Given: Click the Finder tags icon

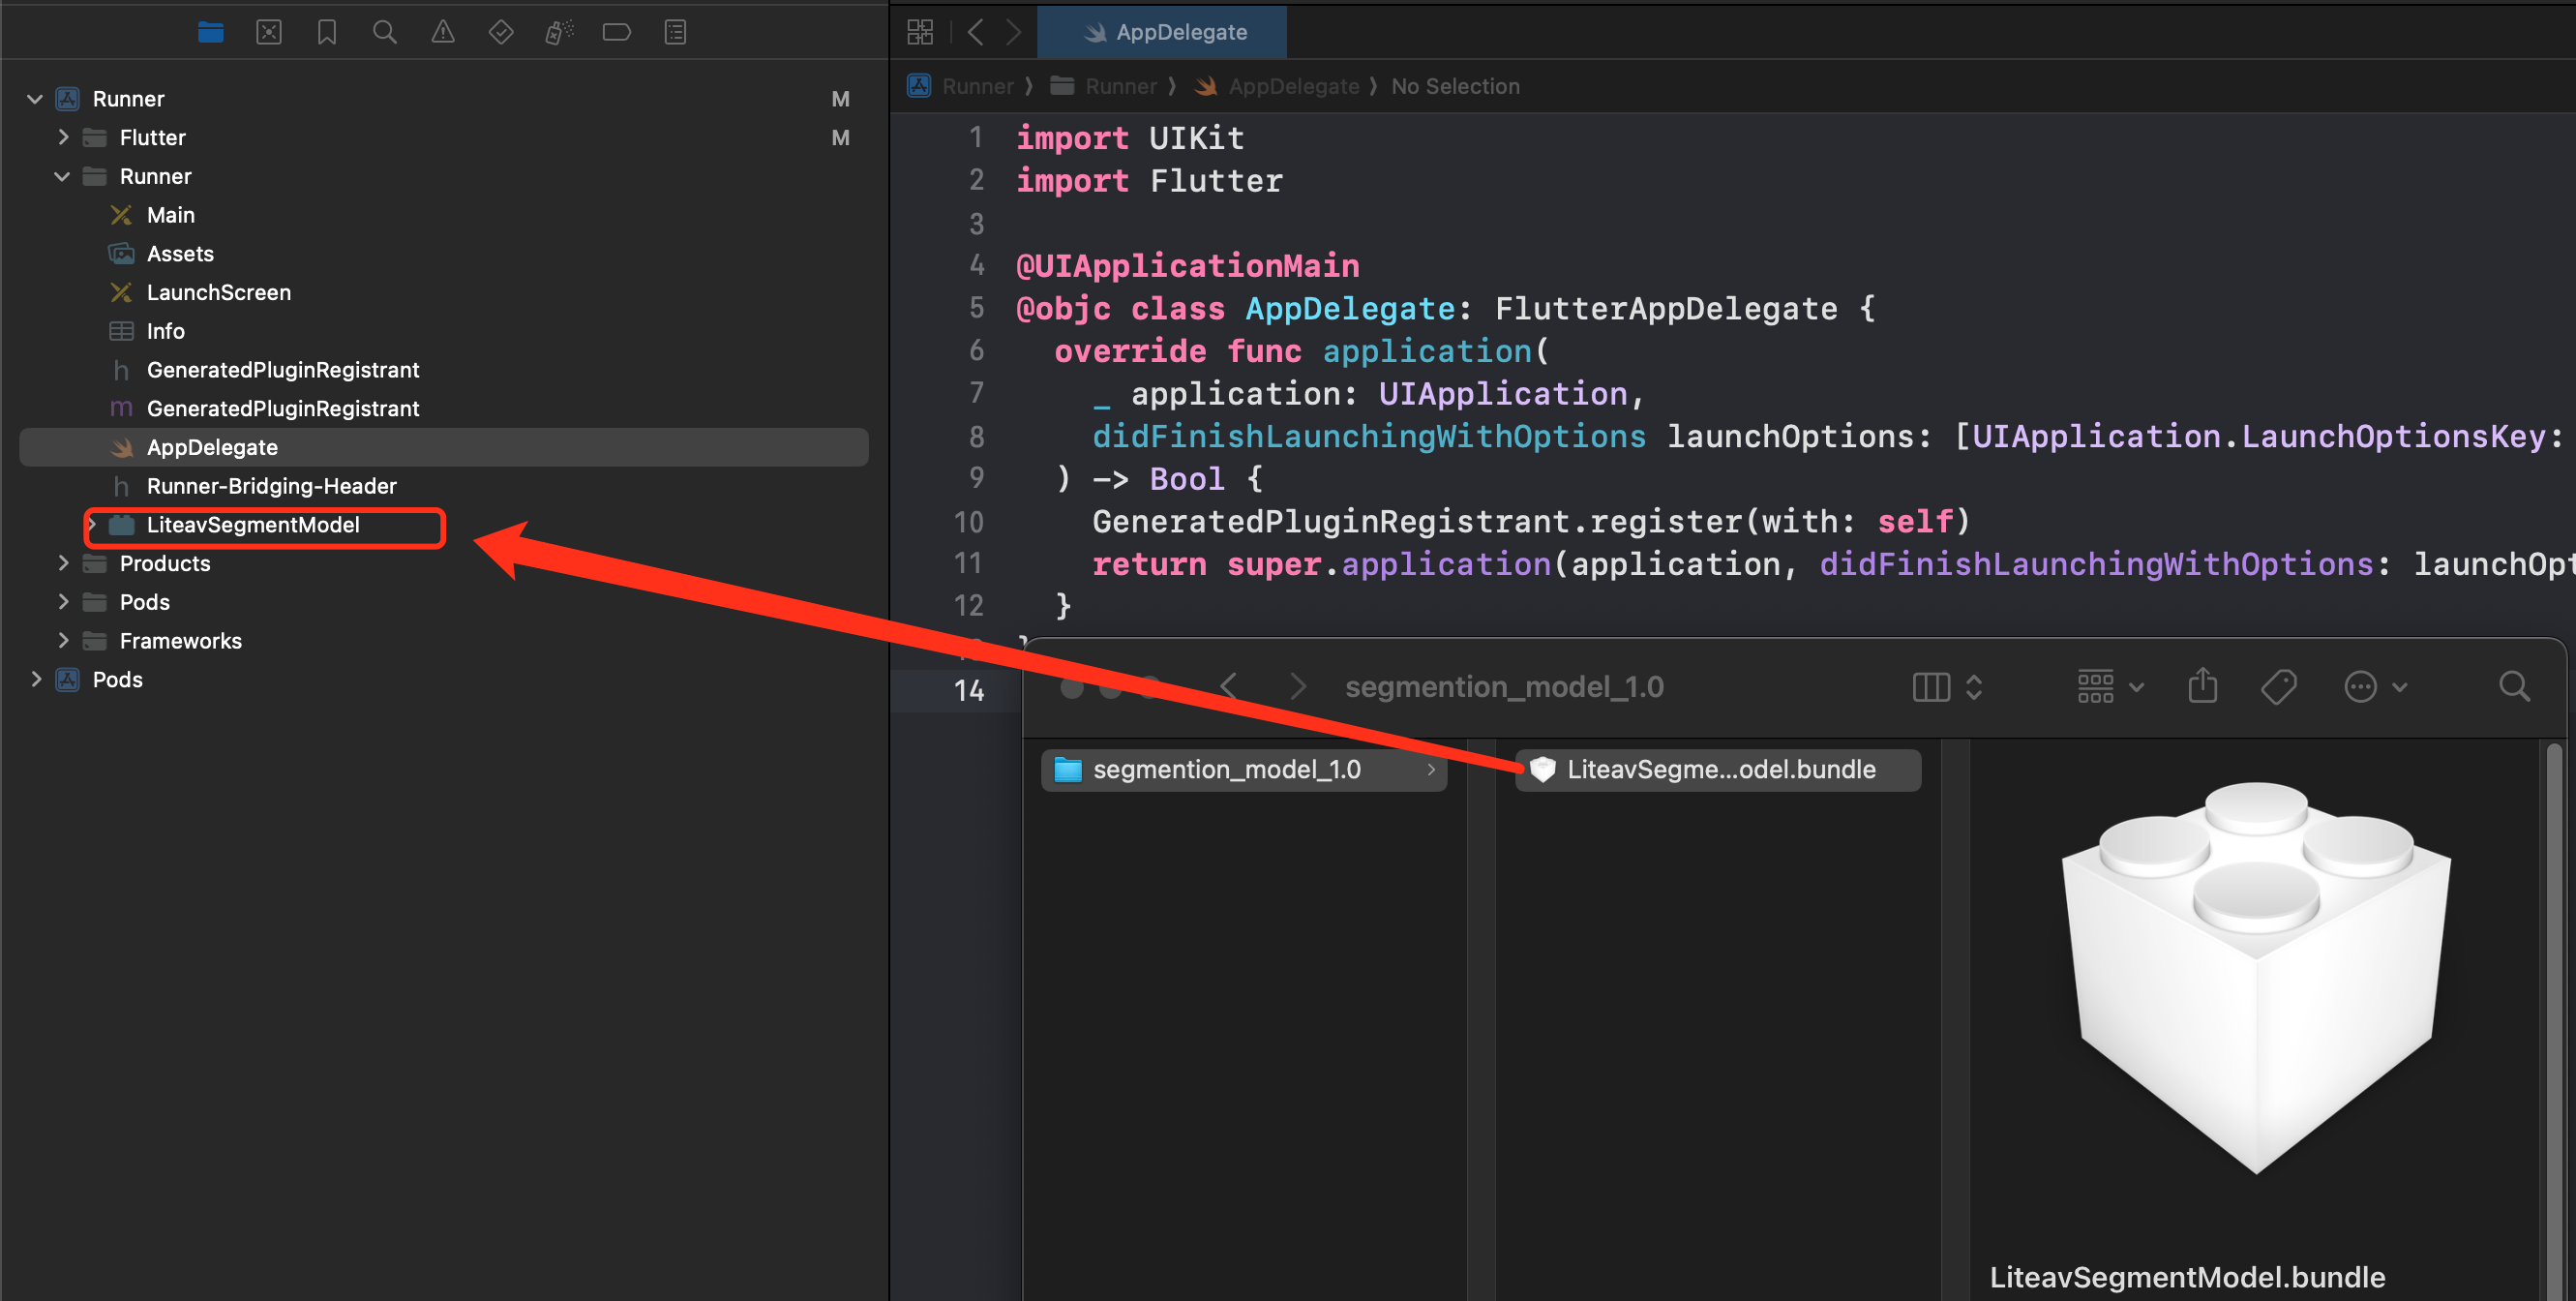Looking at the screenshot, I should coord(2278,687).
